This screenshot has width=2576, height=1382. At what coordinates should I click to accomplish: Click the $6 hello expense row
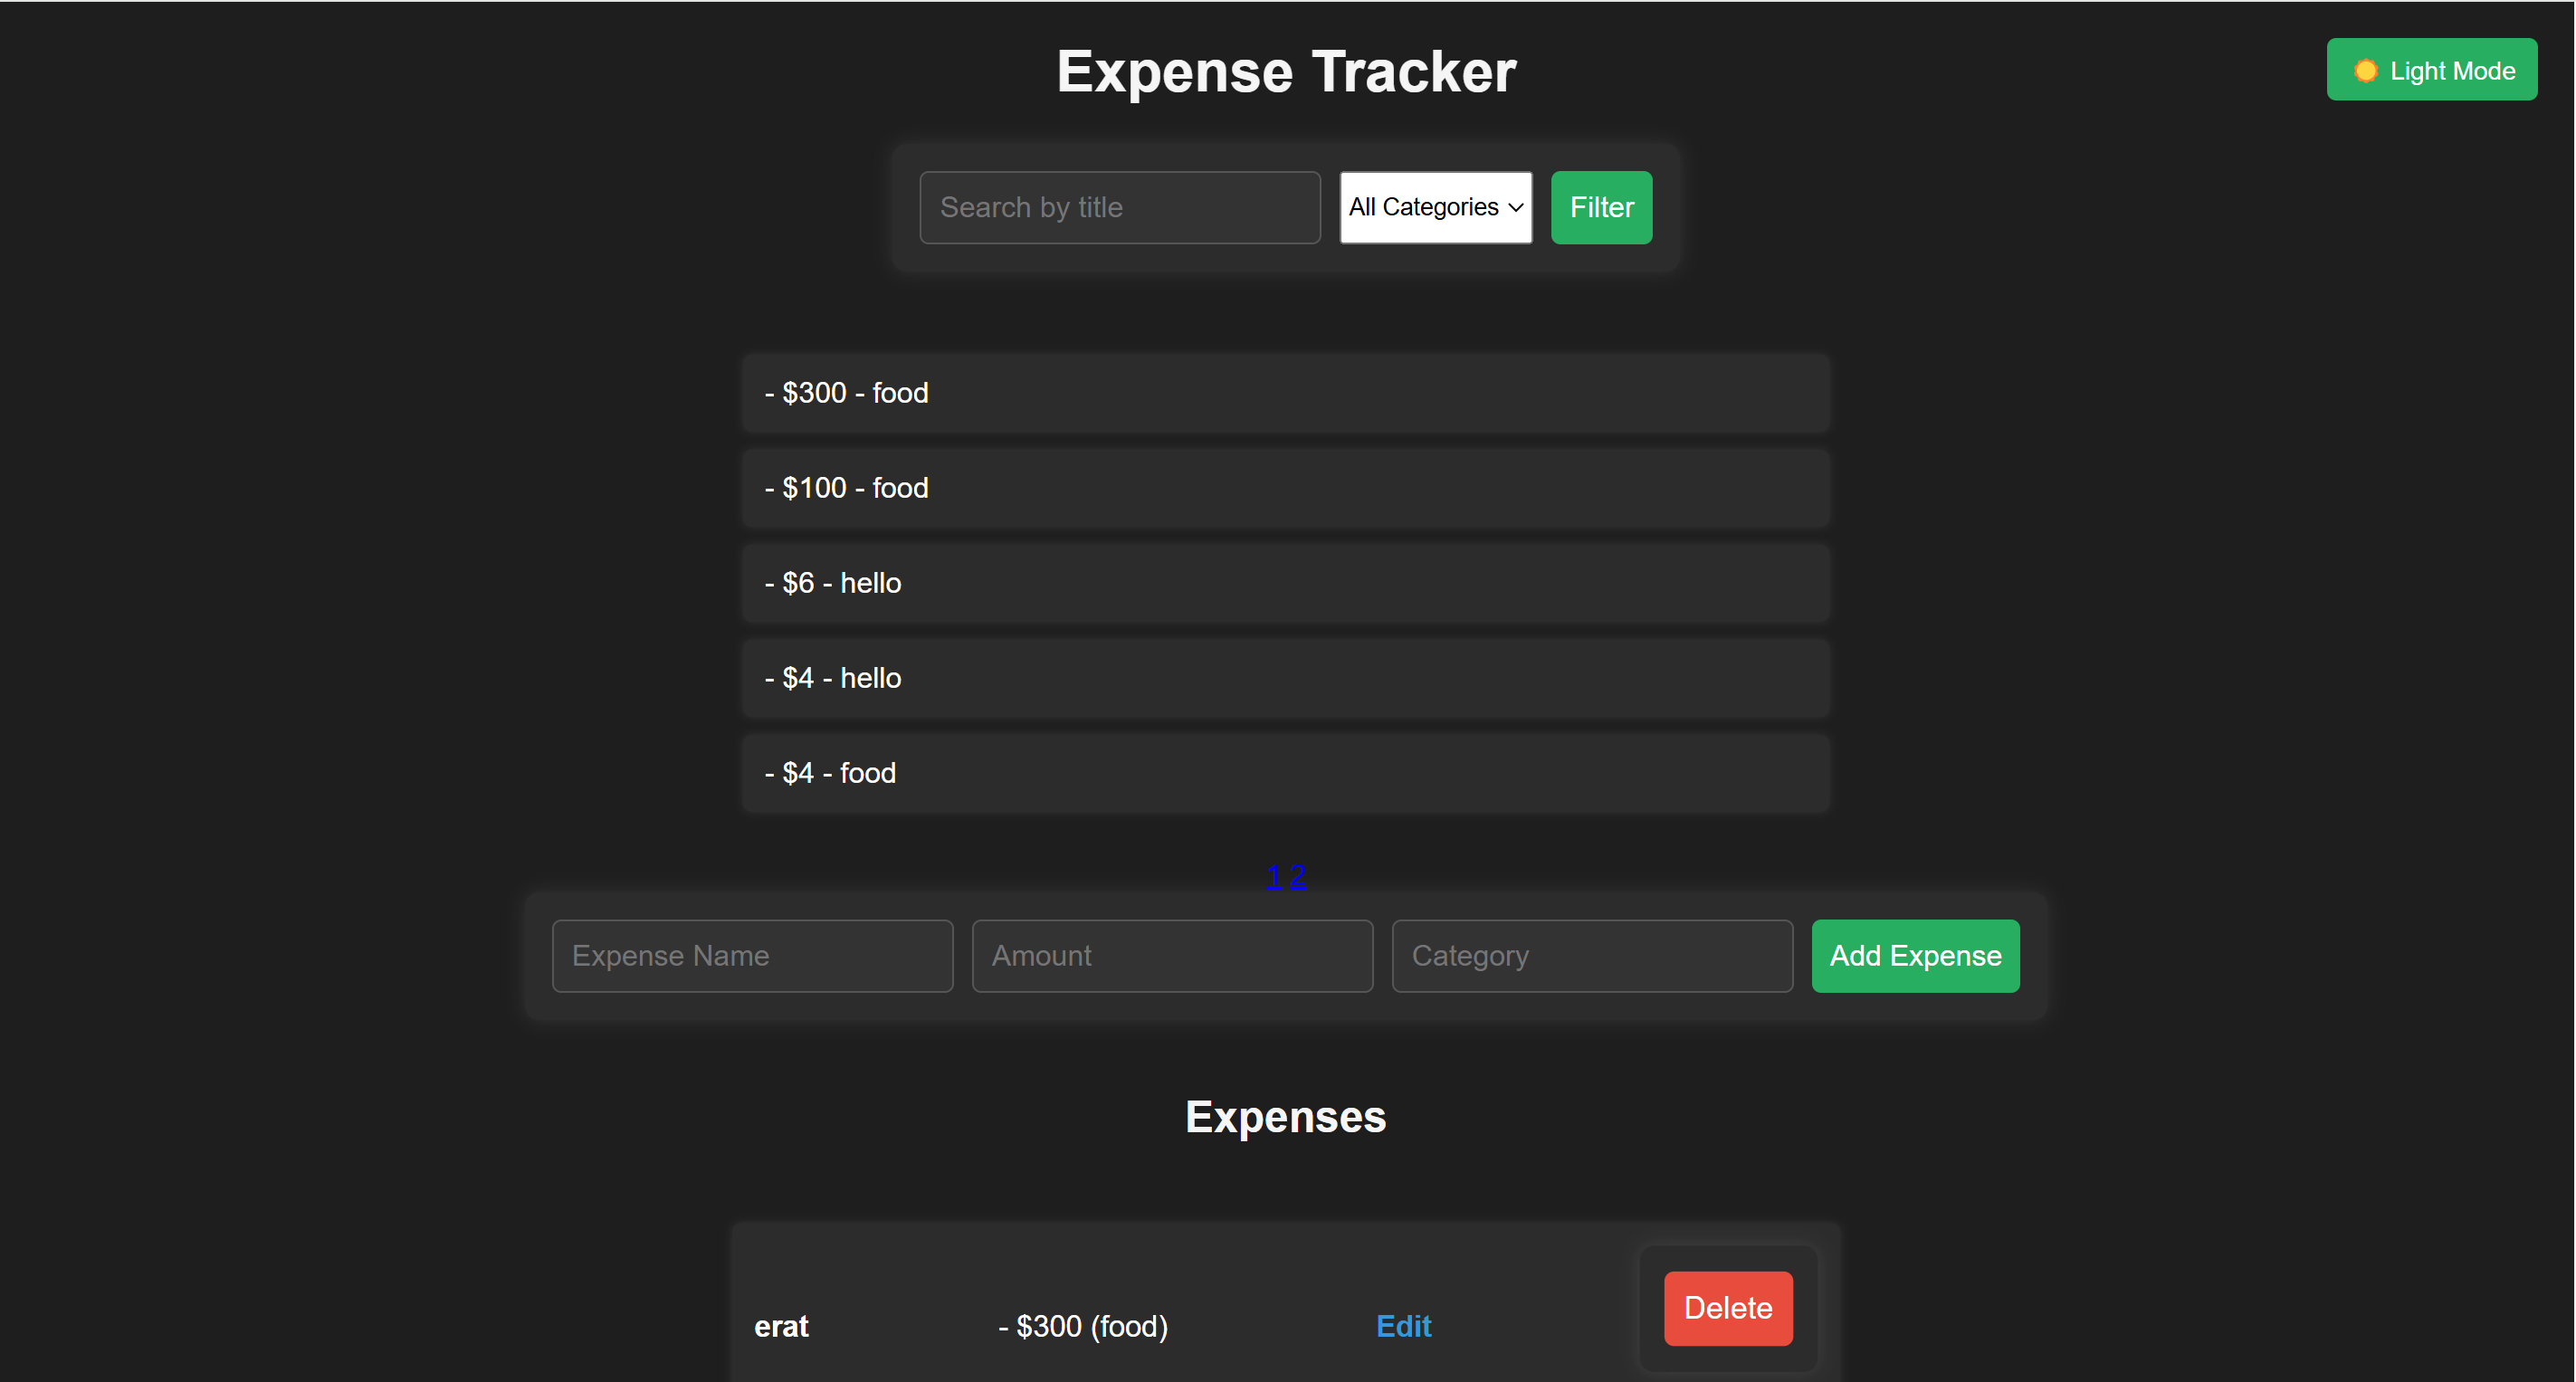click(x=1285, y=582)
